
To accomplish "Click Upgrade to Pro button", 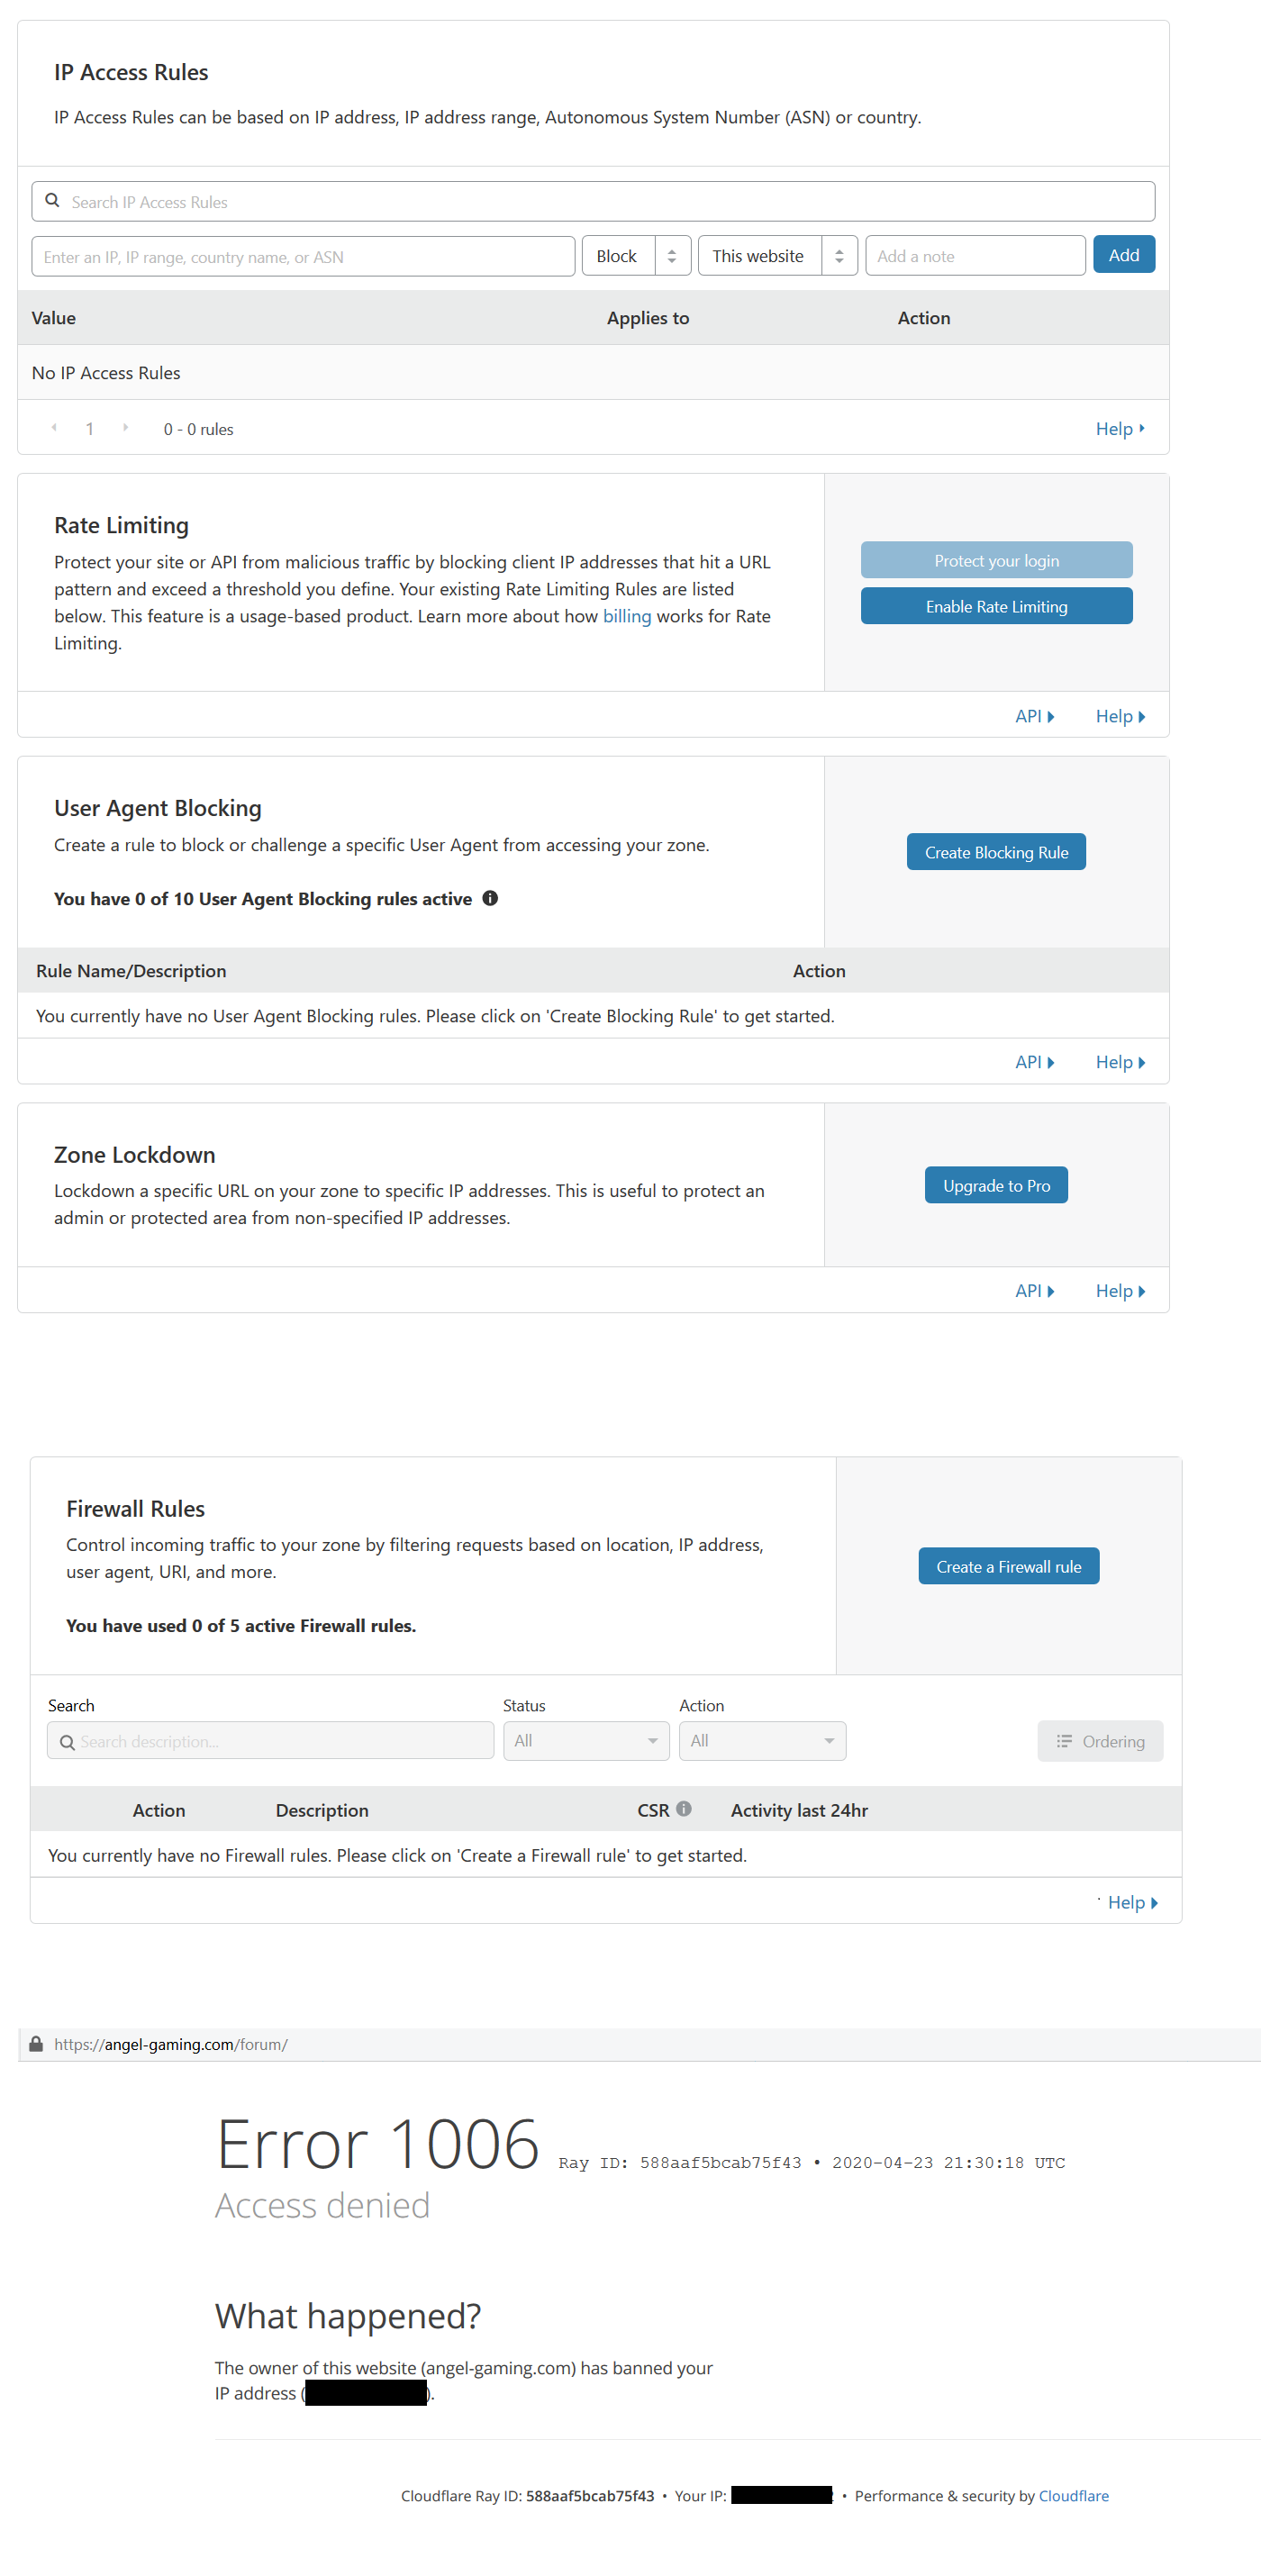I will coord(996,1185).
